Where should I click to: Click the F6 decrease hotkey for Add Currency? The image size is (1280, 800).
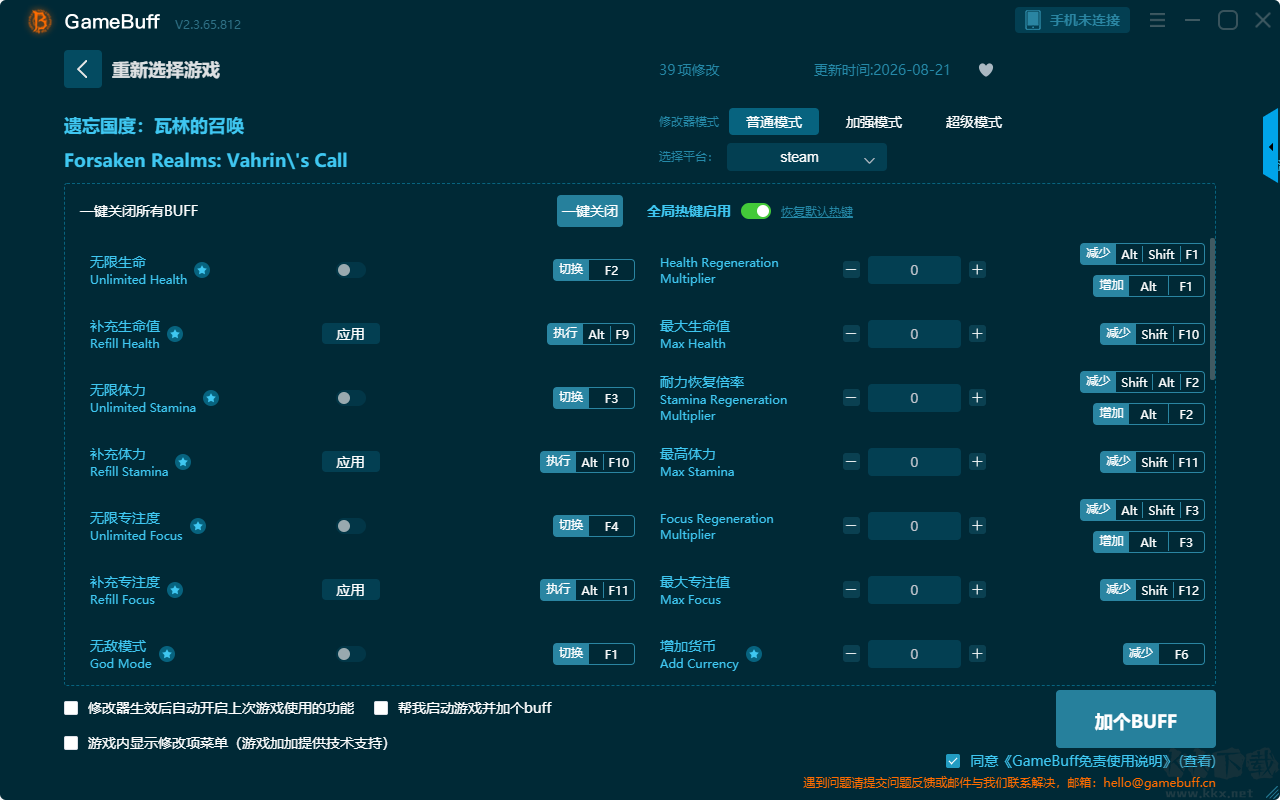[x=1164, y=654]
